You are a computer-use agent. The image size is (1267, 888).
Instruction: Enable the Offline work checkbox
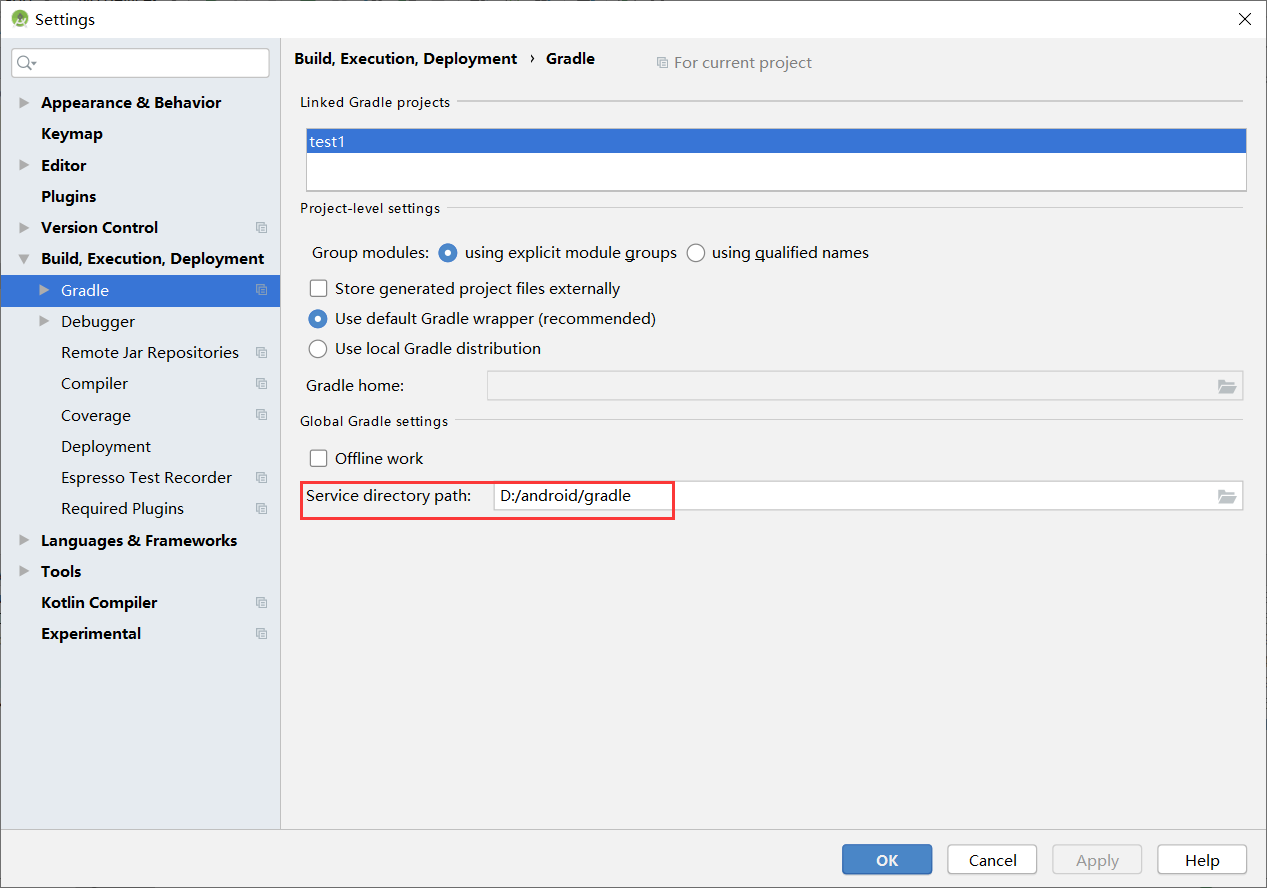318,458
